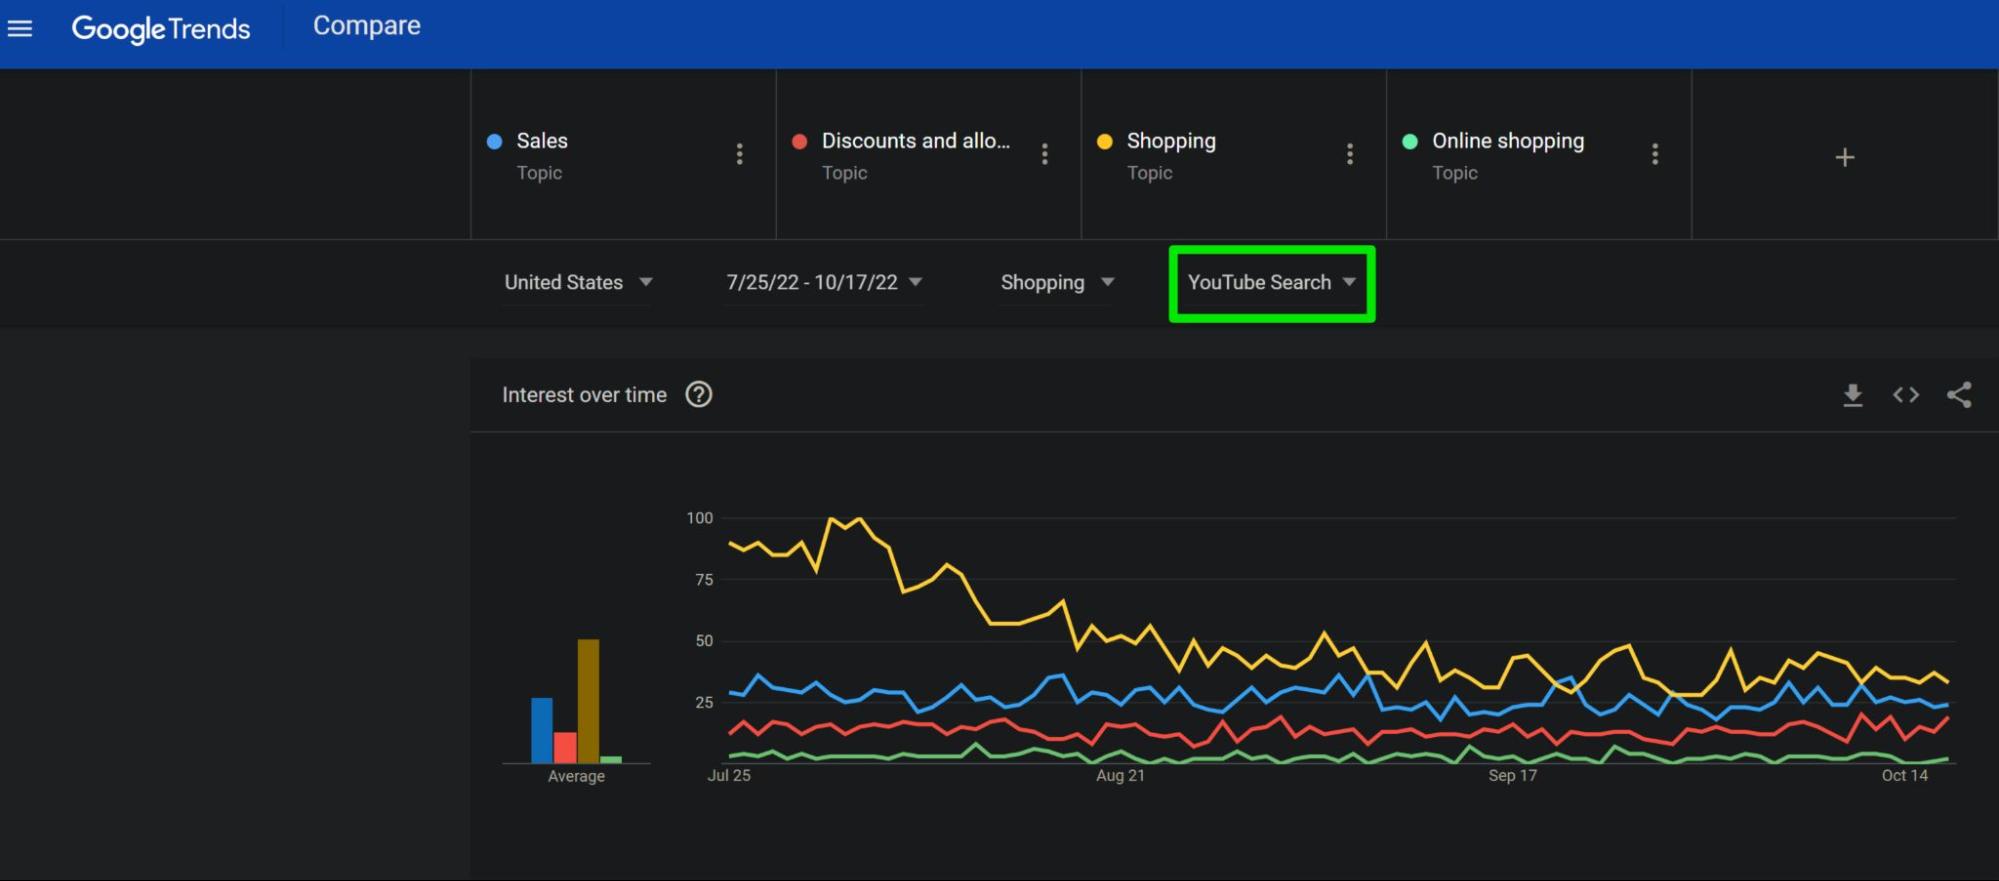1999x881 pixels.
Task: Download the Interest over time data
Action: tap(1852, 395)
